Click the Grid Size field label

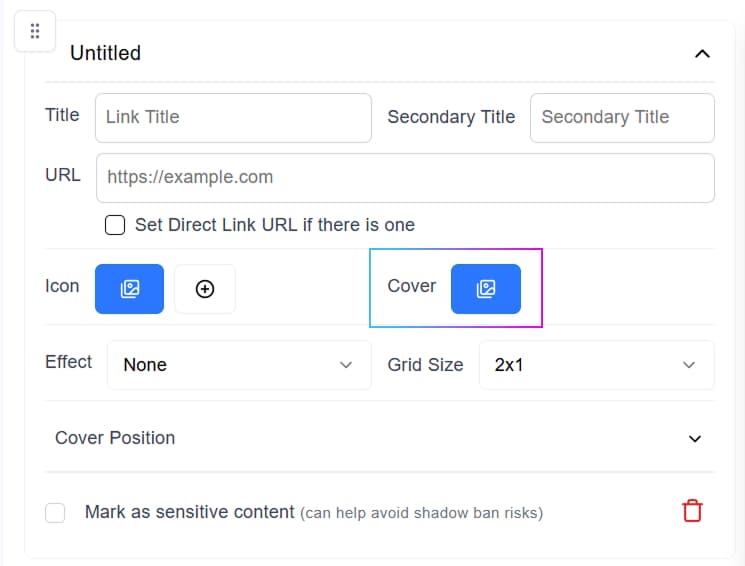[425, 365]
